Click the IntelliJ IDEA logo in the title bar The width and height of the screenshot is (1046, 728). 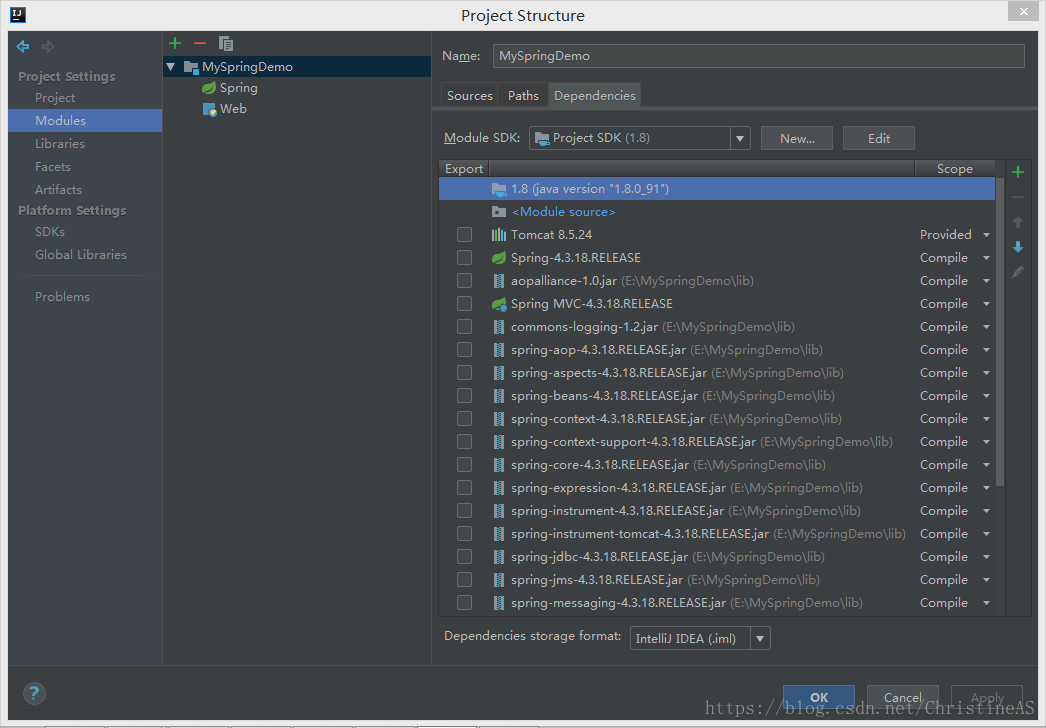click(18, 15)
